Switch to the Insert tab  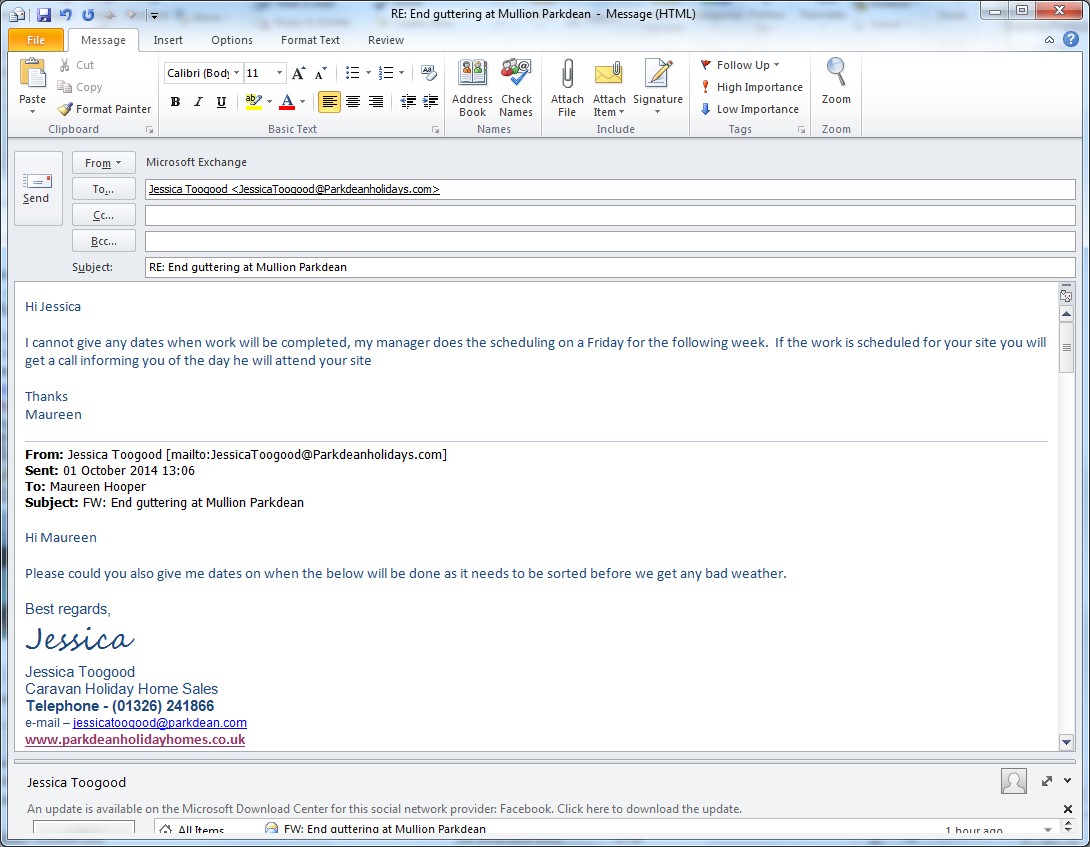click(168, 40)
